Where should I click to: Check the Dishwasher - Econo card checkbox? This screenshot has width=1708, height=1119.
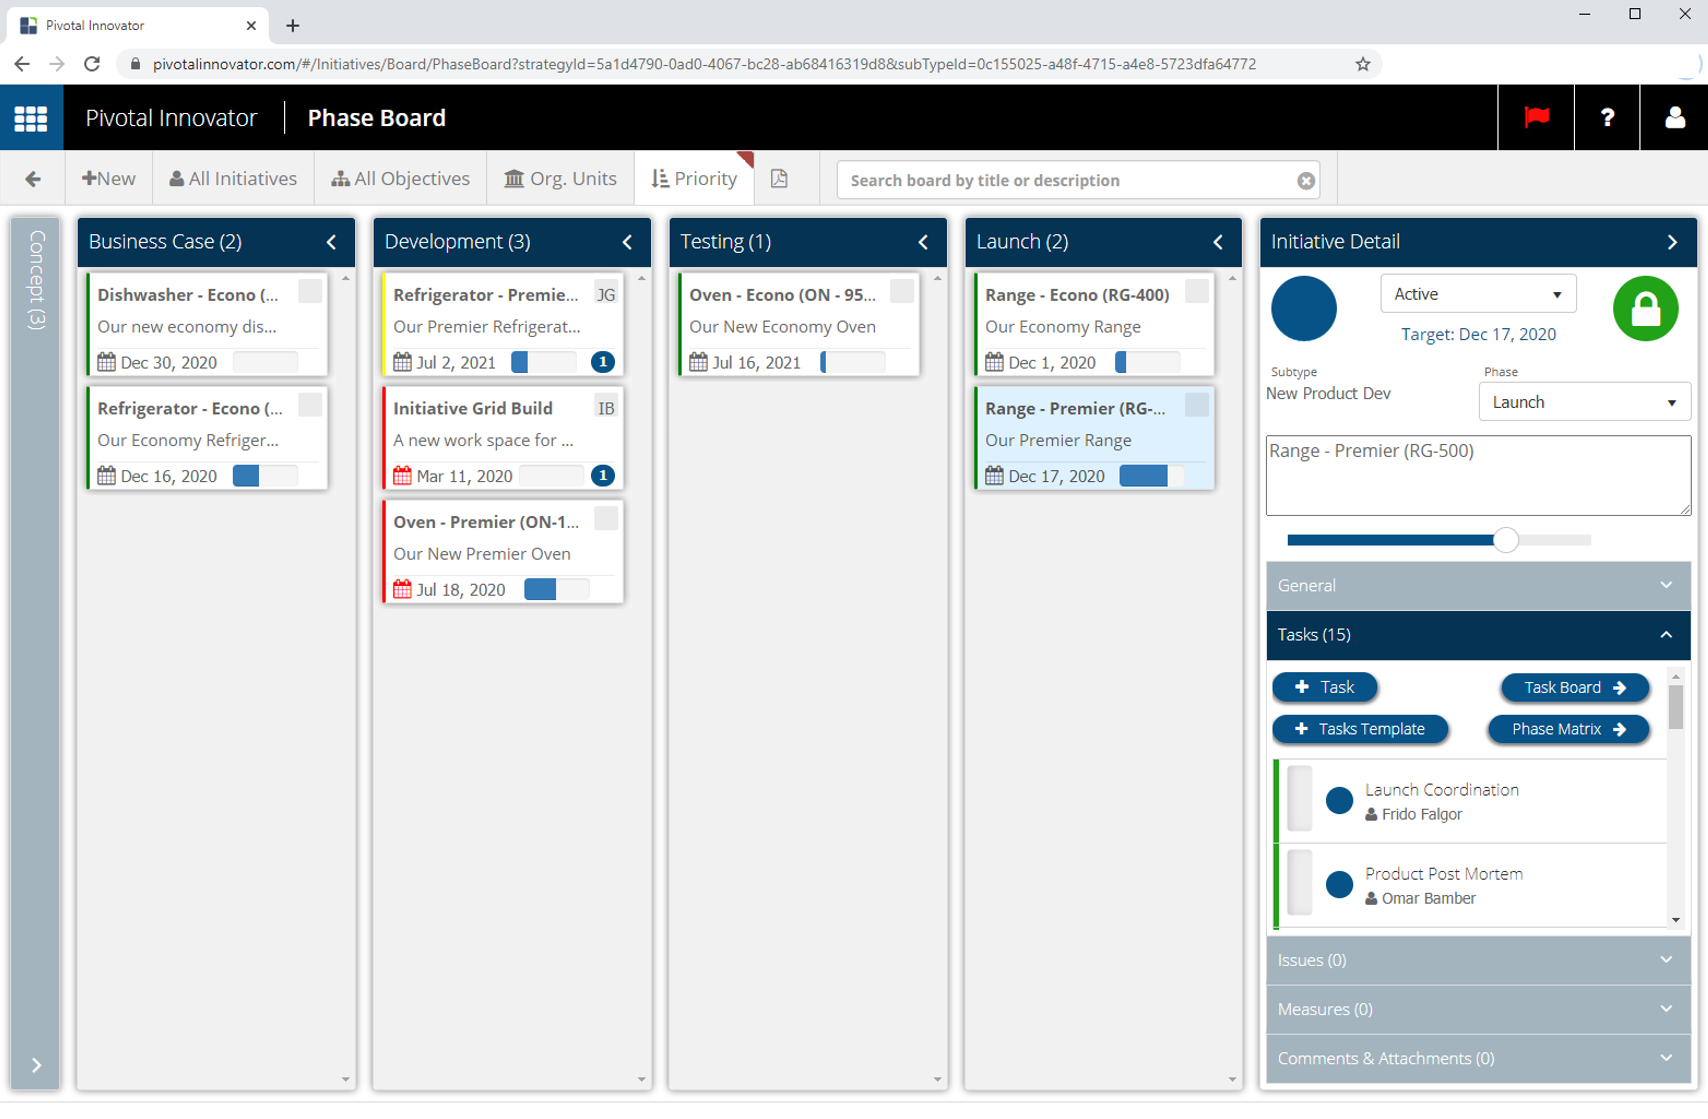point(310,291)
